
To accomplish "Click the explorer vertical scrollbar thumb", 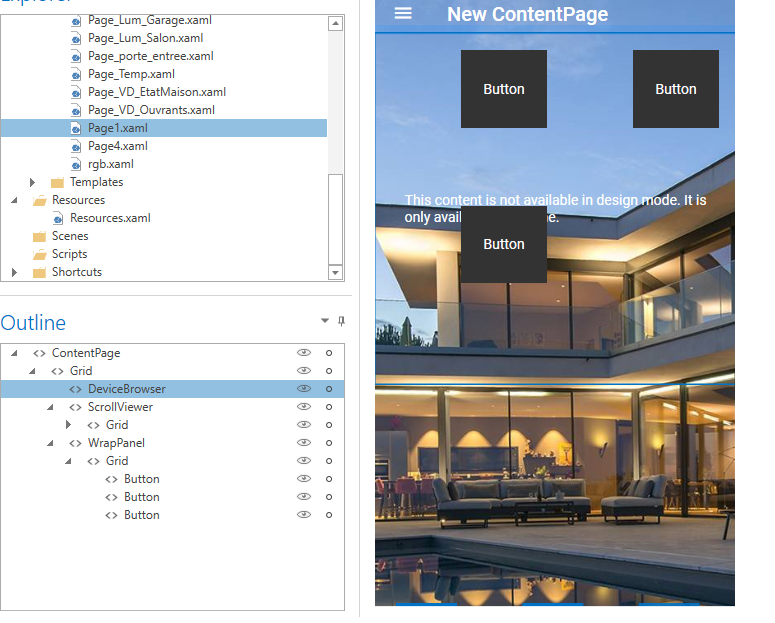I will coord(336,220).
